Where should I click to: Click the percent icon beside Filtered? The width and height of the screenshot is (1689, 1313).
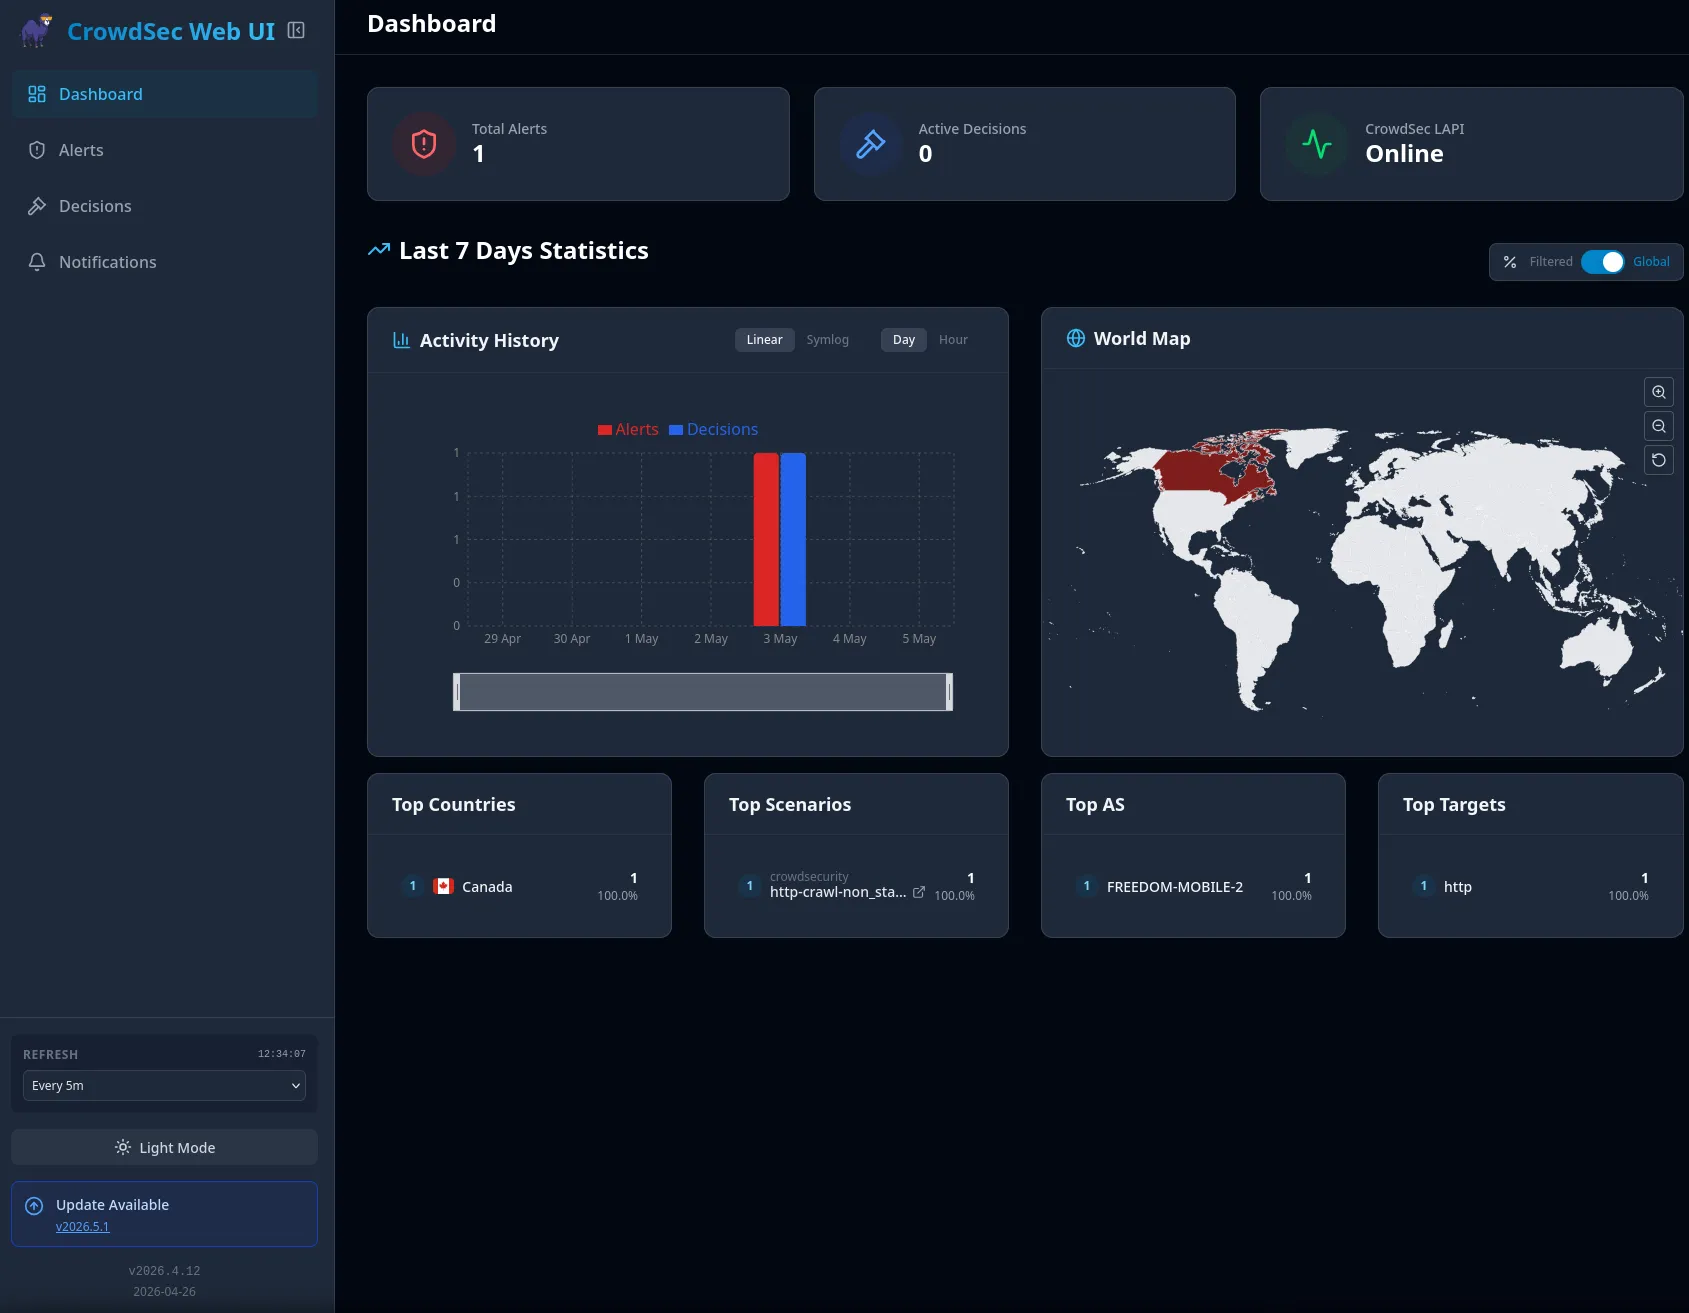tap(1510, 262)
